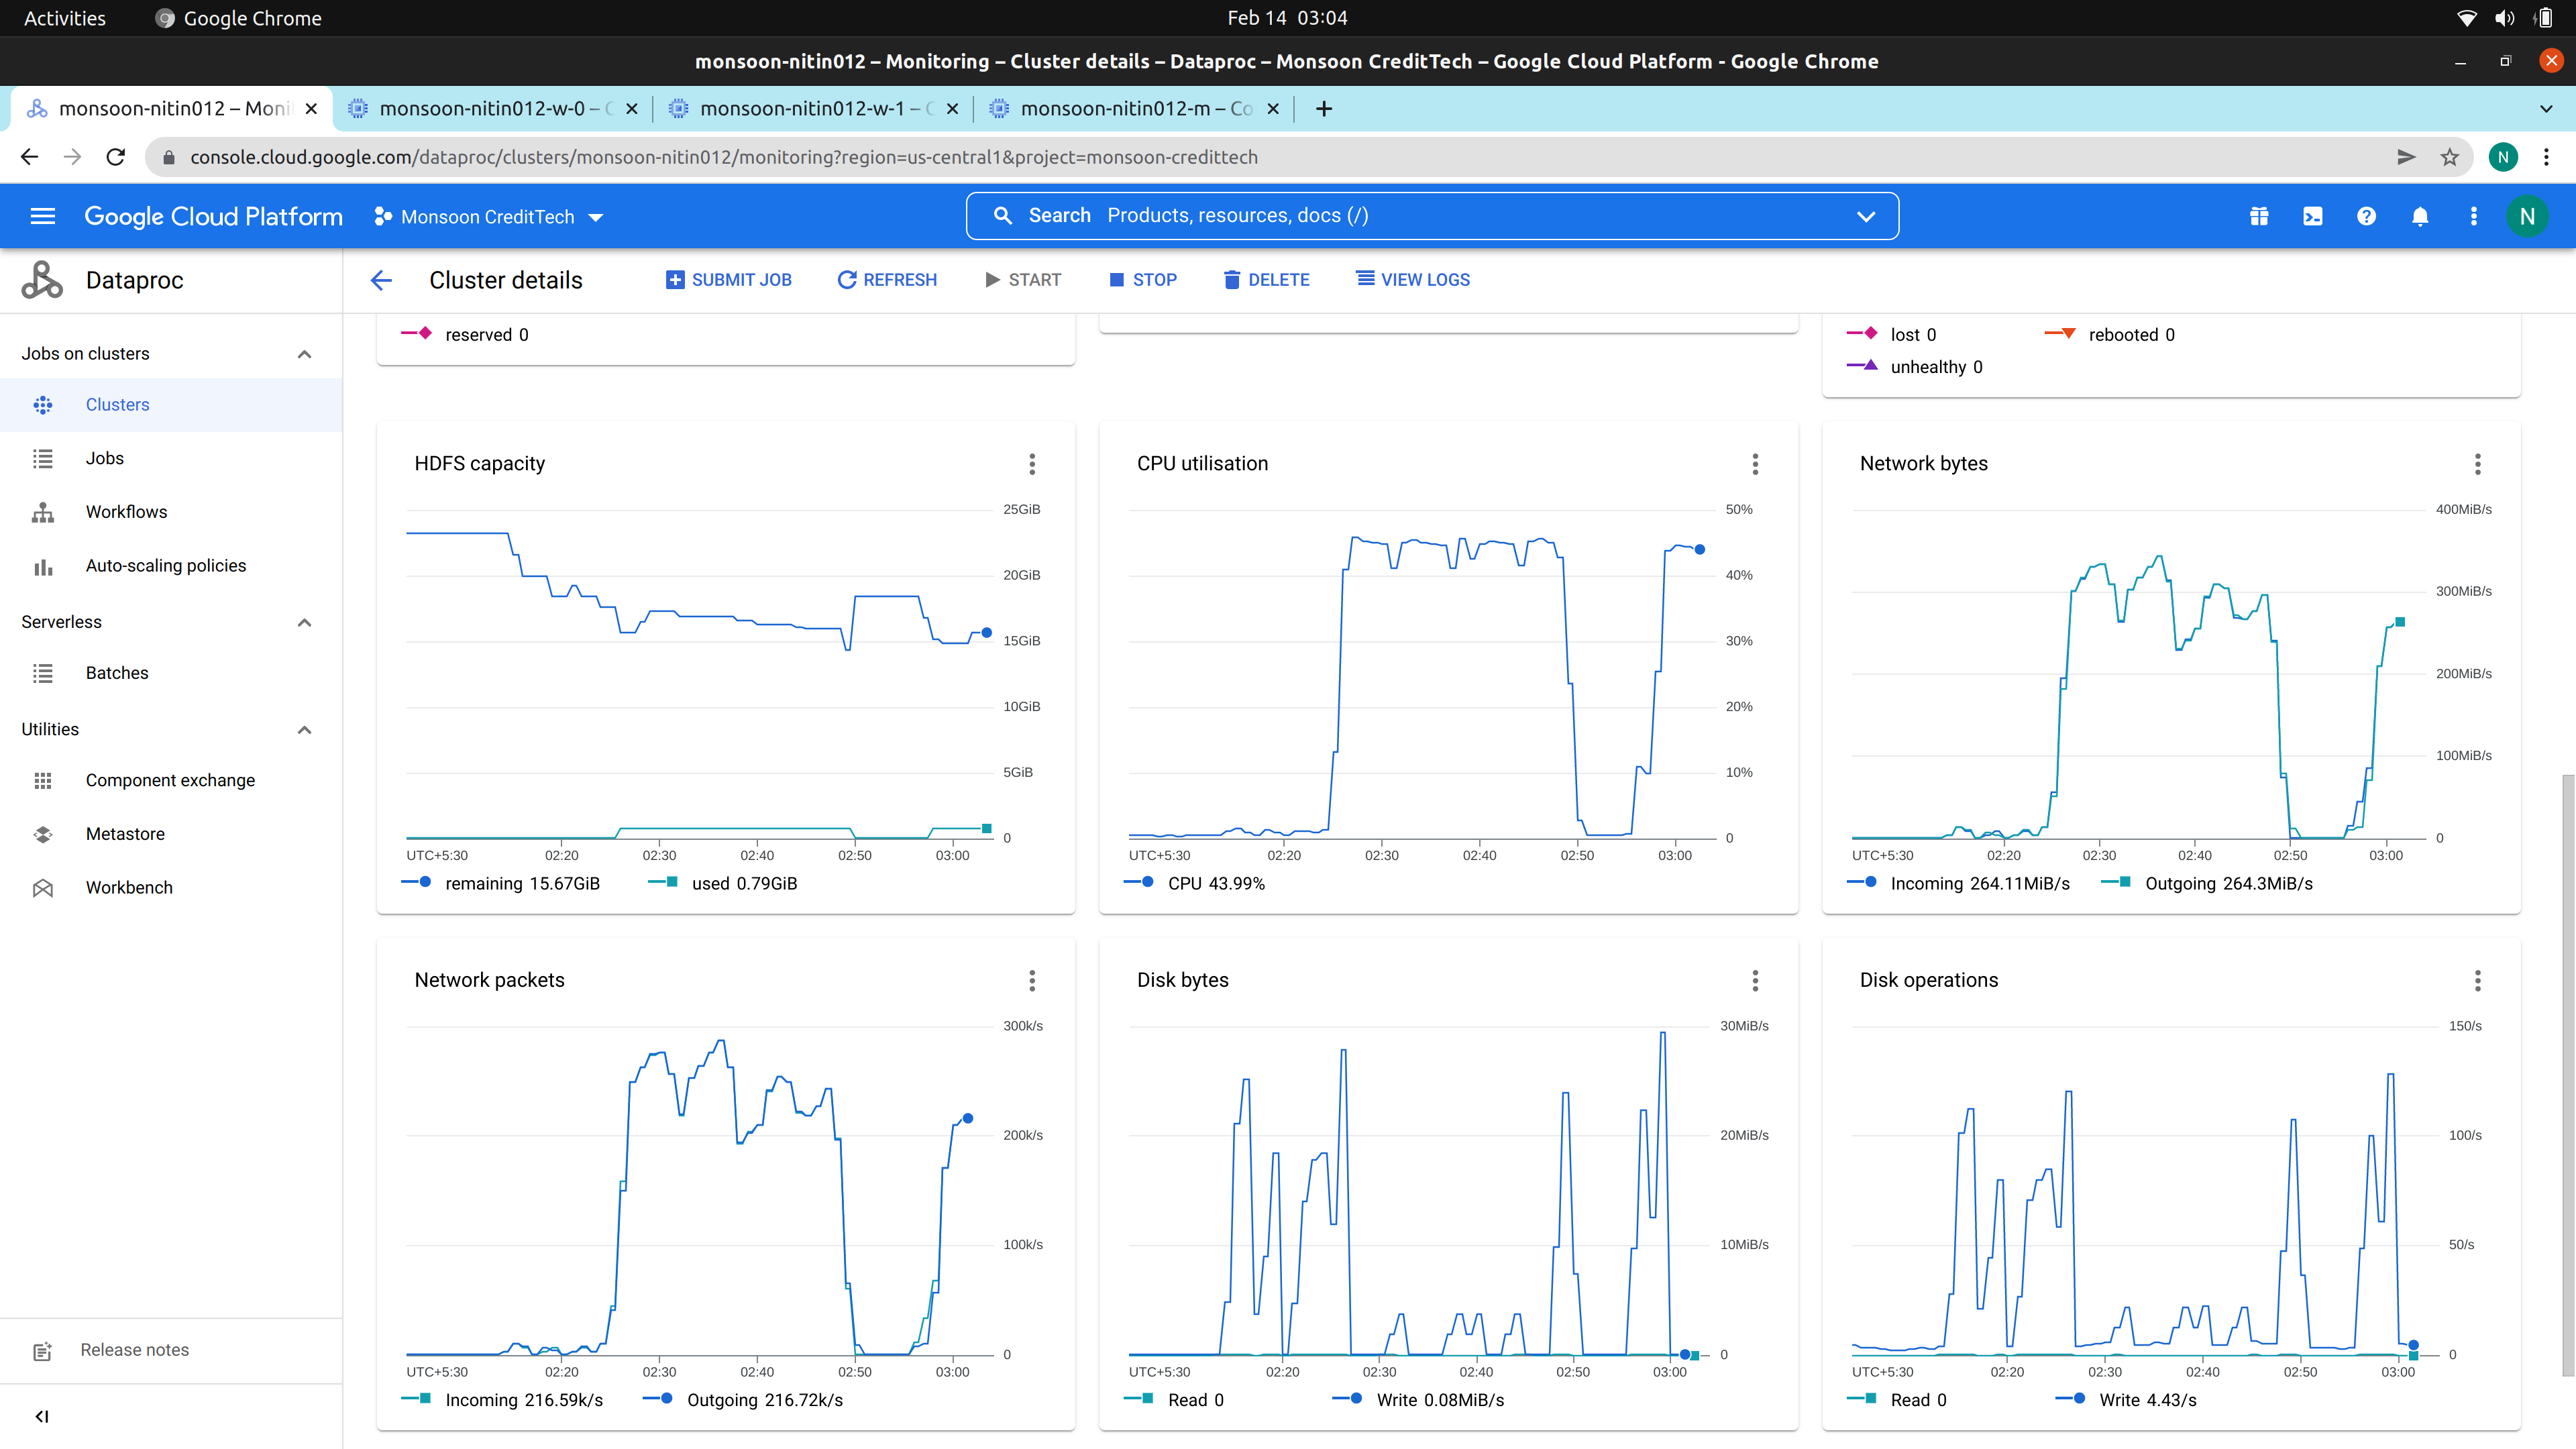Open CPU utilisation chart options menu
The width and height of the screenshot is (2576, 1449).
(x=1755, y=464)
